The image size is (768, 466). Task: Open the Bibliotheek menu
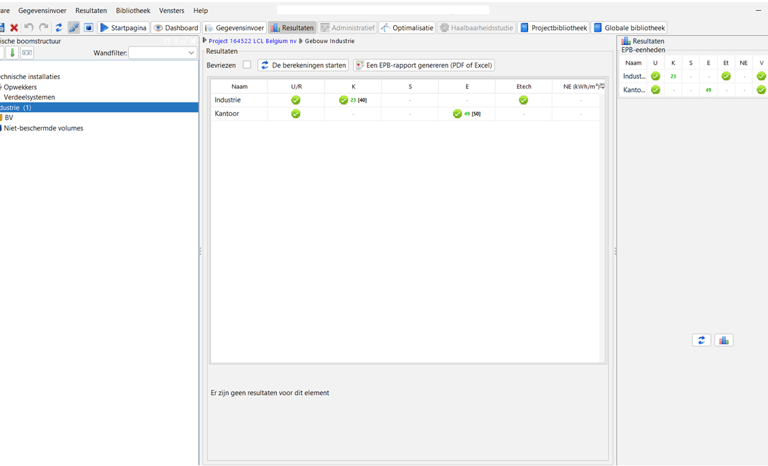tap(133, 10)
